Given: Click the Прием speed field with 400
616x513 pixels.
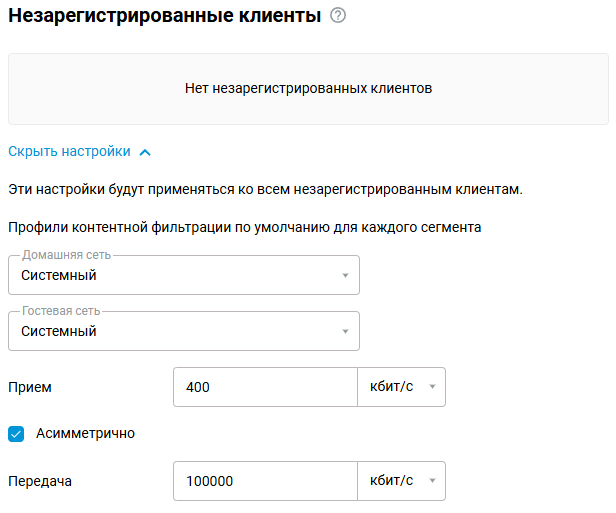Looking at the screenshot, I should 264,387.
